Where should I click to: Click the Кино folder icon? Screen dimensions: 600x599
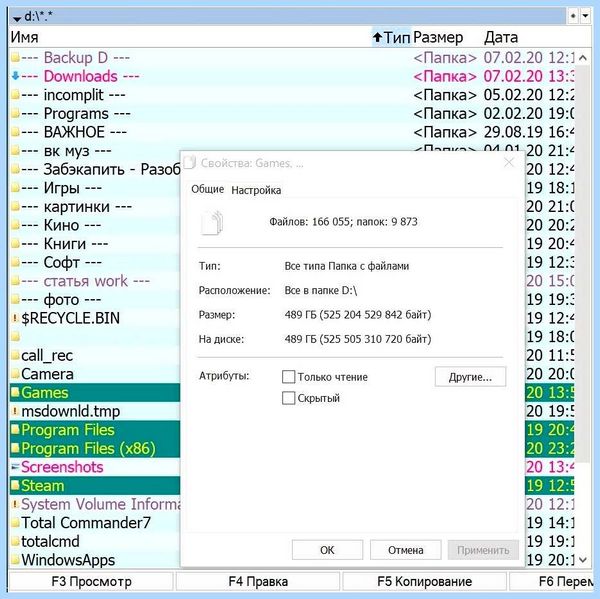pyautogui.click(x=15, y=225)
